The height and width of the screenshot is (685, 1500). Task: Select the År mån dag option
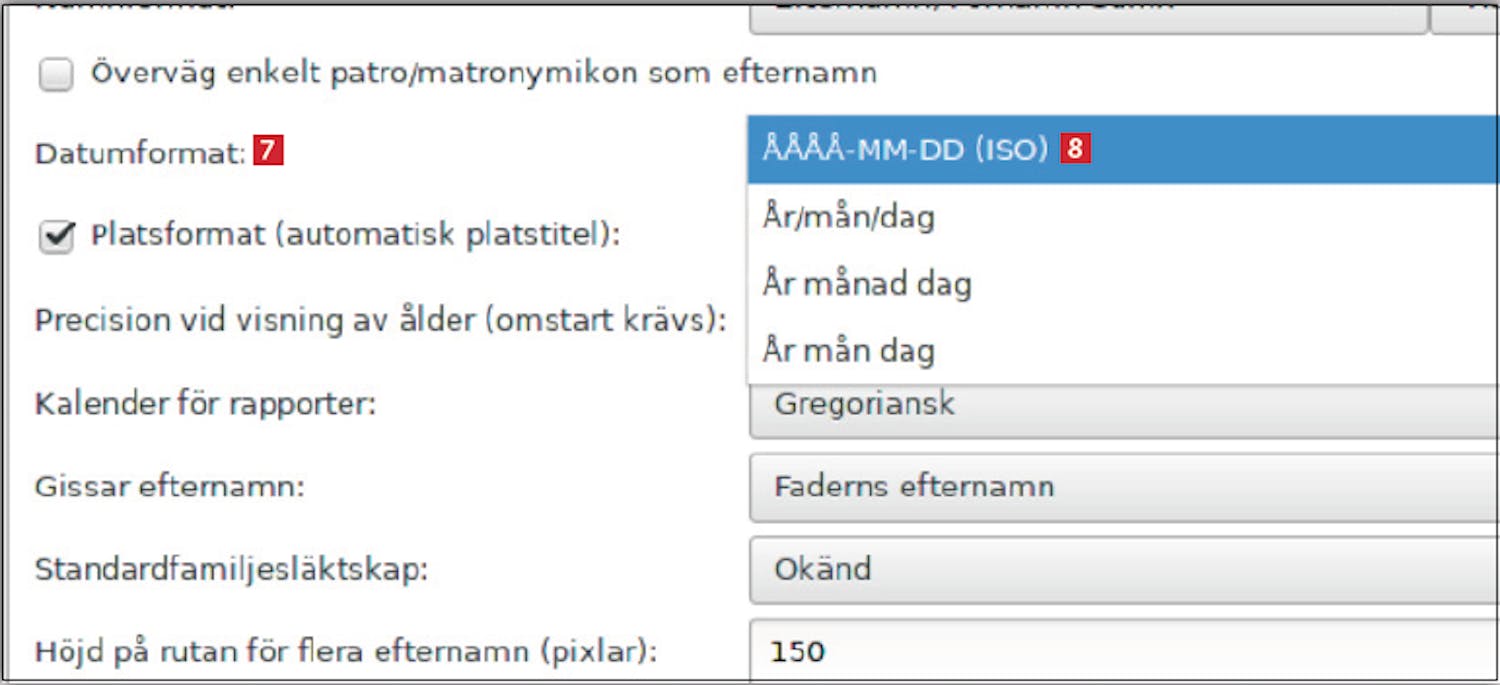tap(848, 351)
